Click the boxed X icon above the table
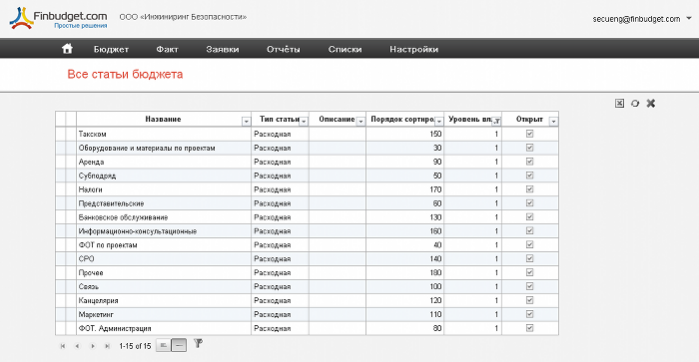 (619, 103)
